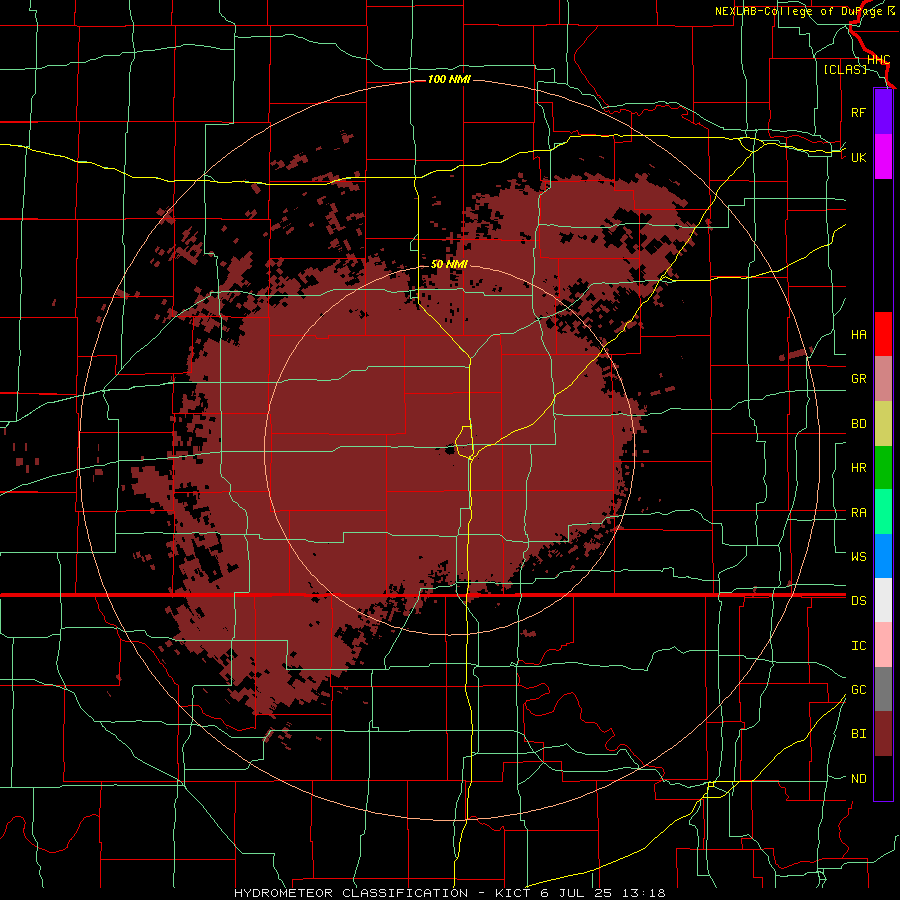Select the BI dark-red legend swatch

[x=883, y=734]
